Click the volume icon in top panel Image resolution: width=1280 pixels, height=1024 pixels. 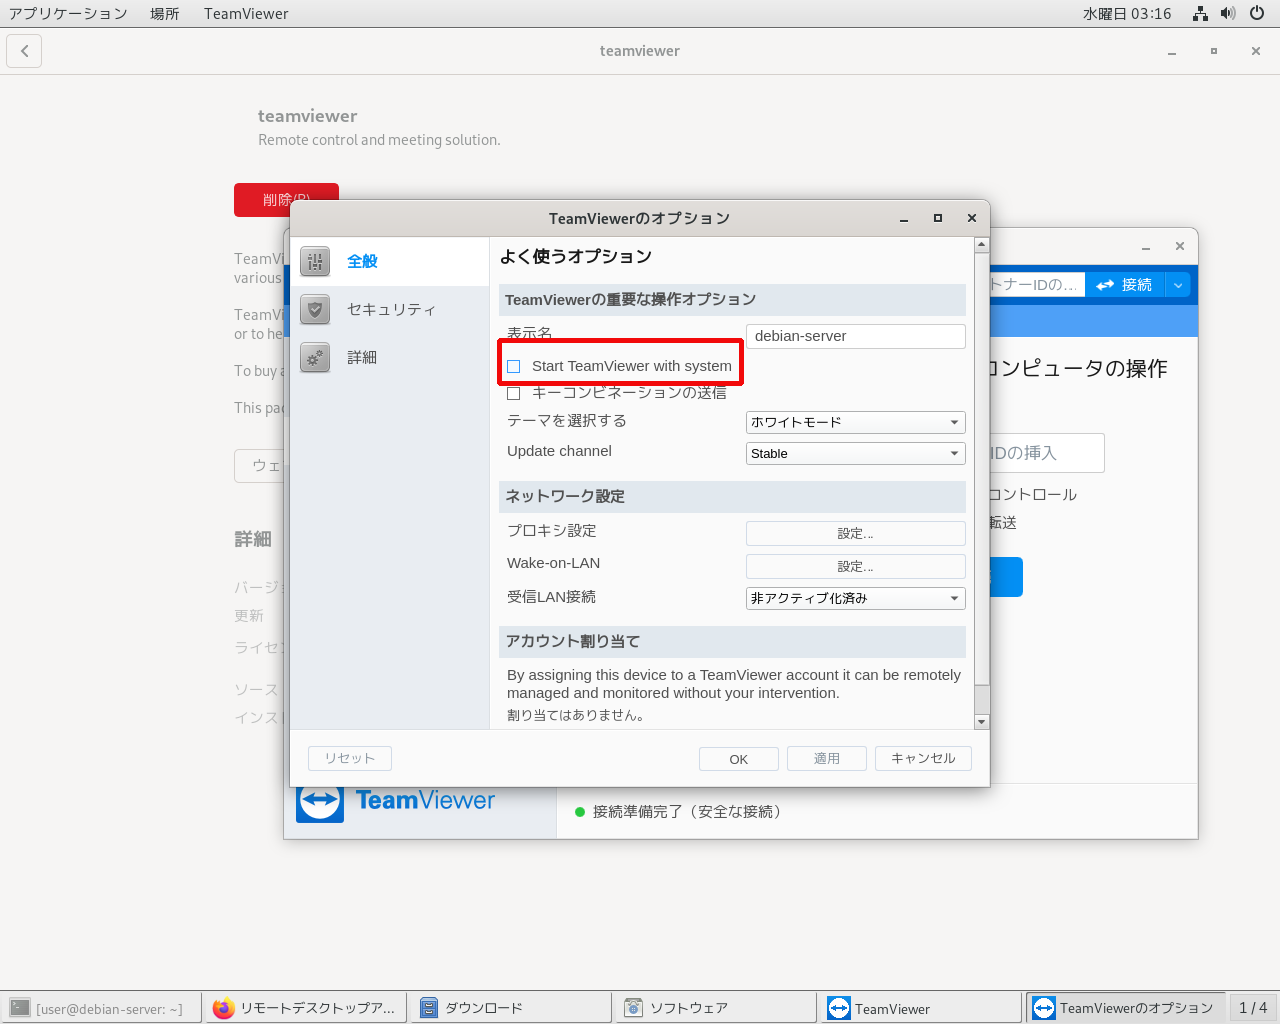(1228, 13)
